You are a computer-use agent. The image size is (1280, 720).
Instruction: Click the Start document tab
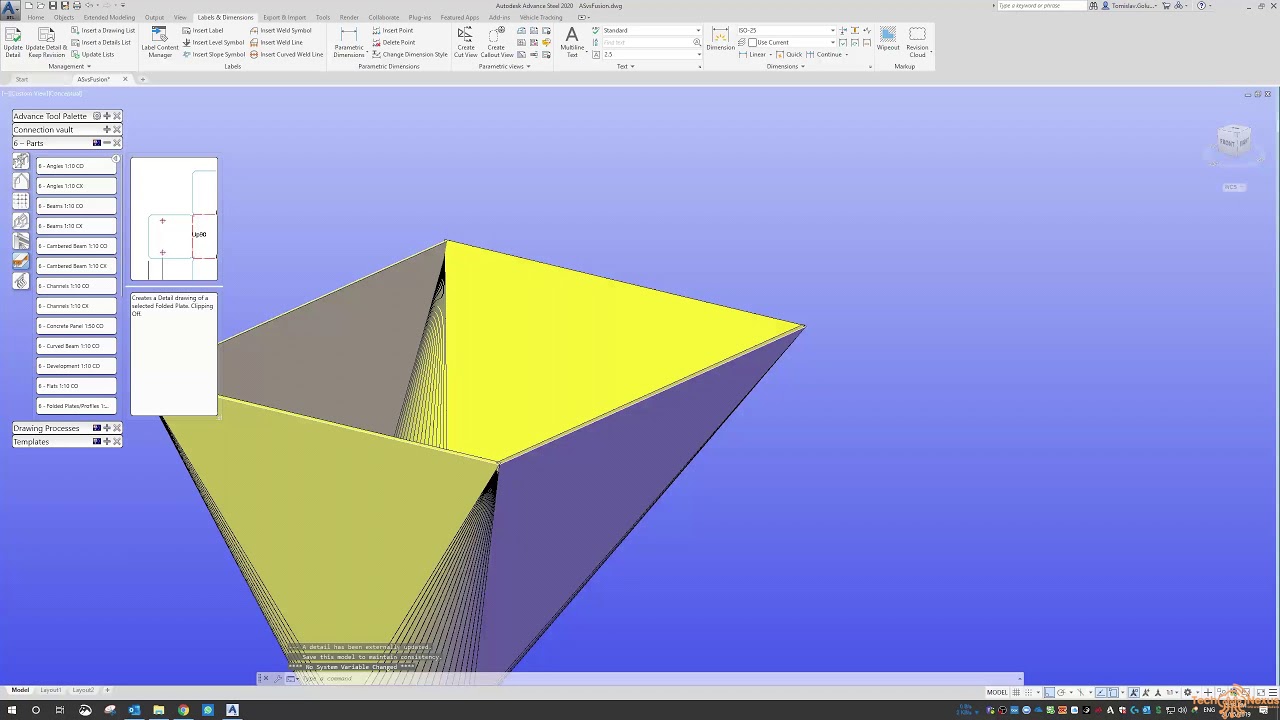tap(22, 79)
